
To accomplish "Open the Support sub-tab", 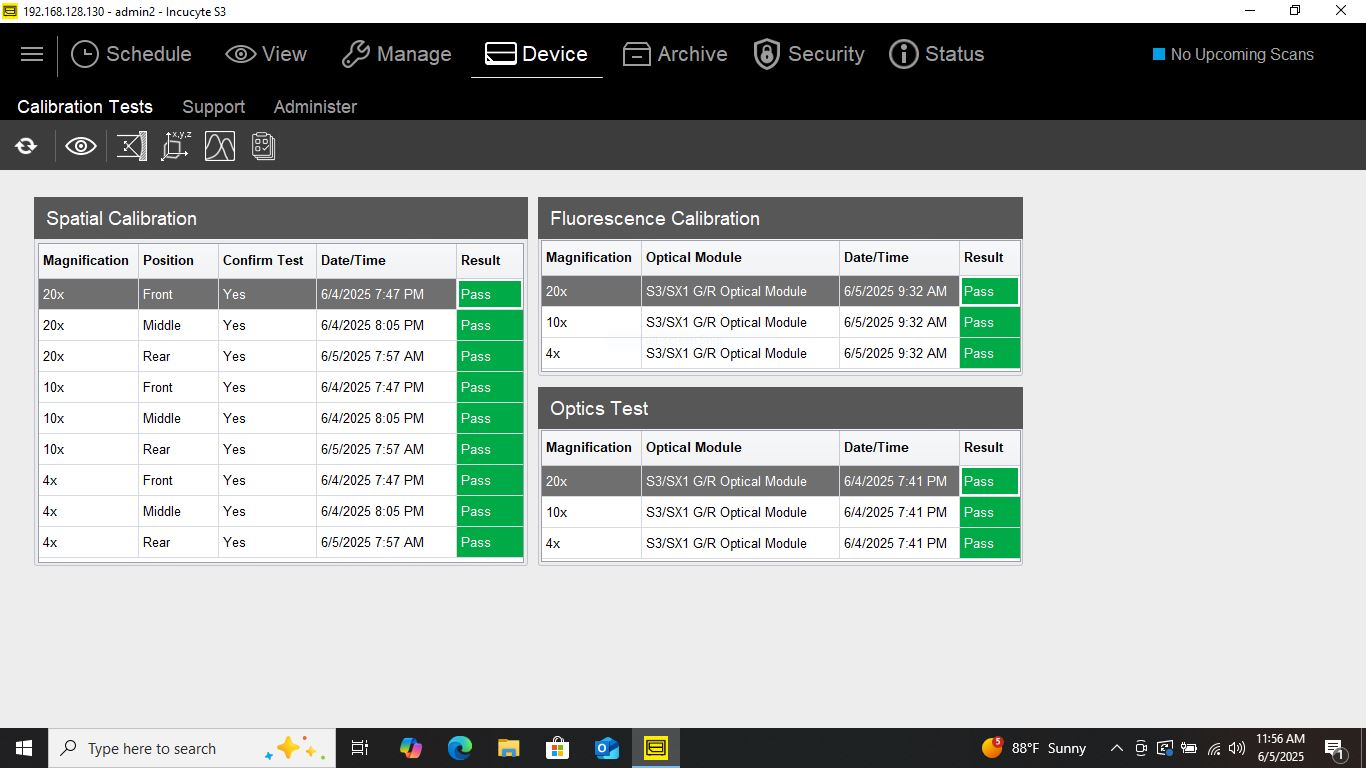I will [213, 106].
